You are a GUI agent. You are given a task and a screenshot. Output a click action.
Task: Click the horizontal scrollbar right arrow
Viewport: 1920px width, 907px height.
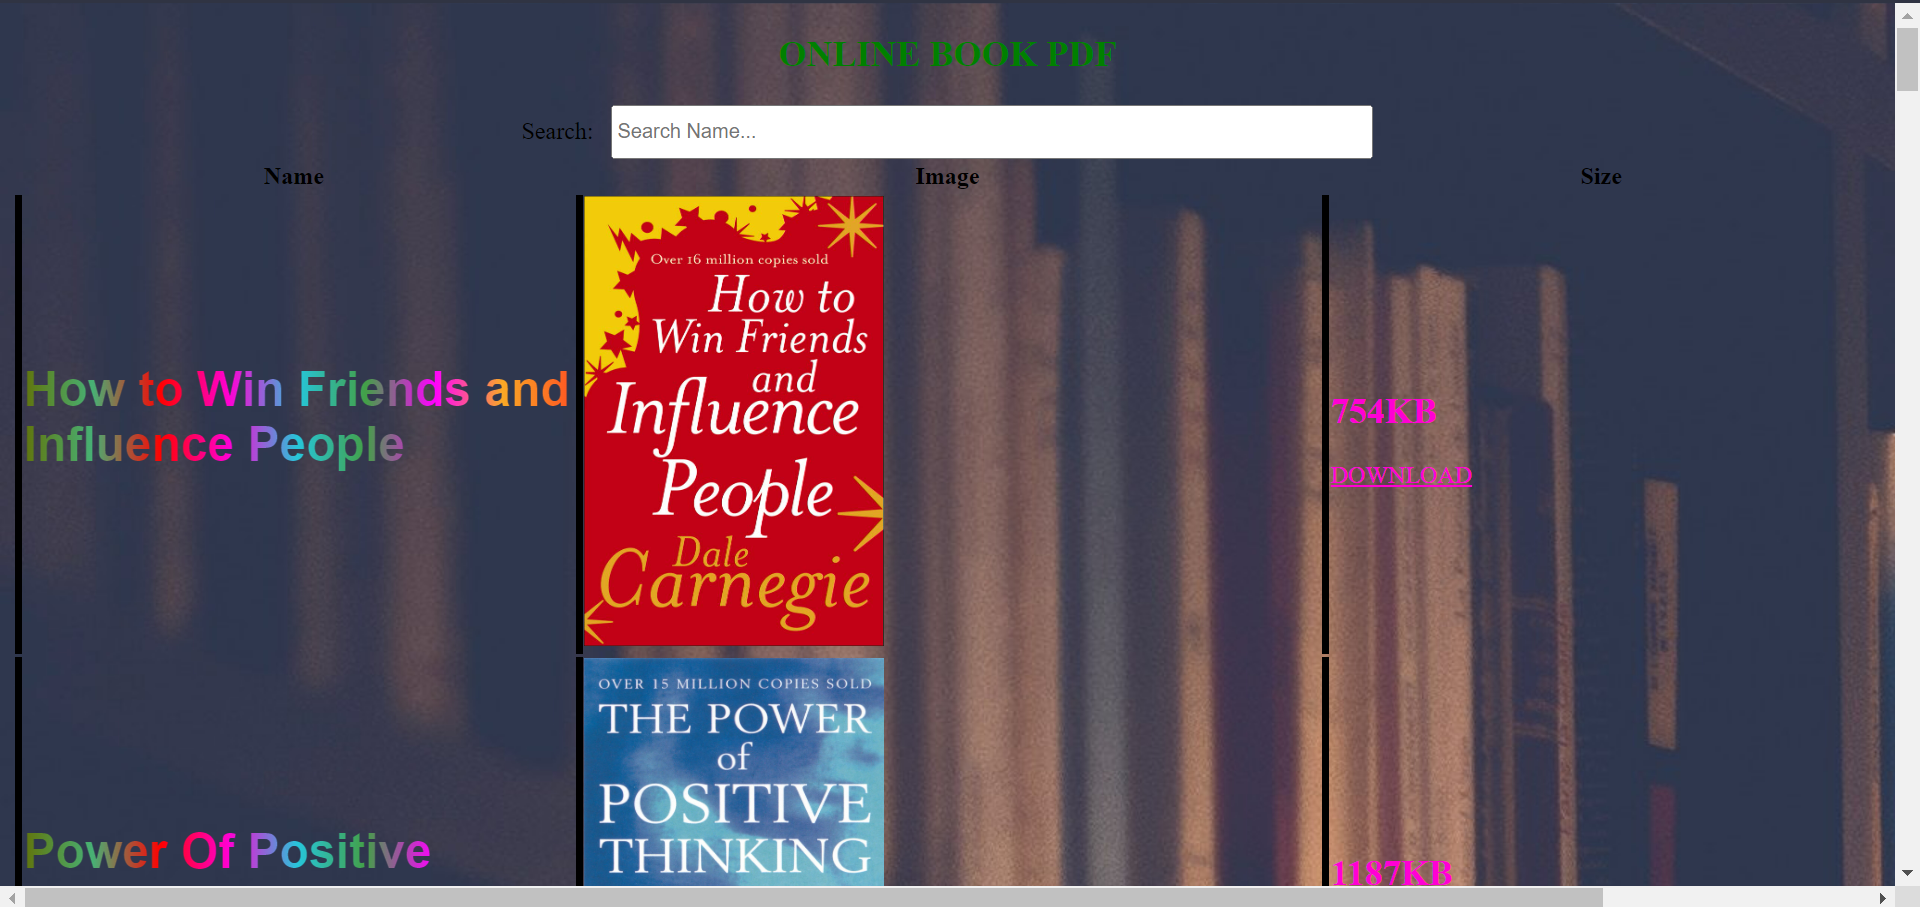(1882, 897)
